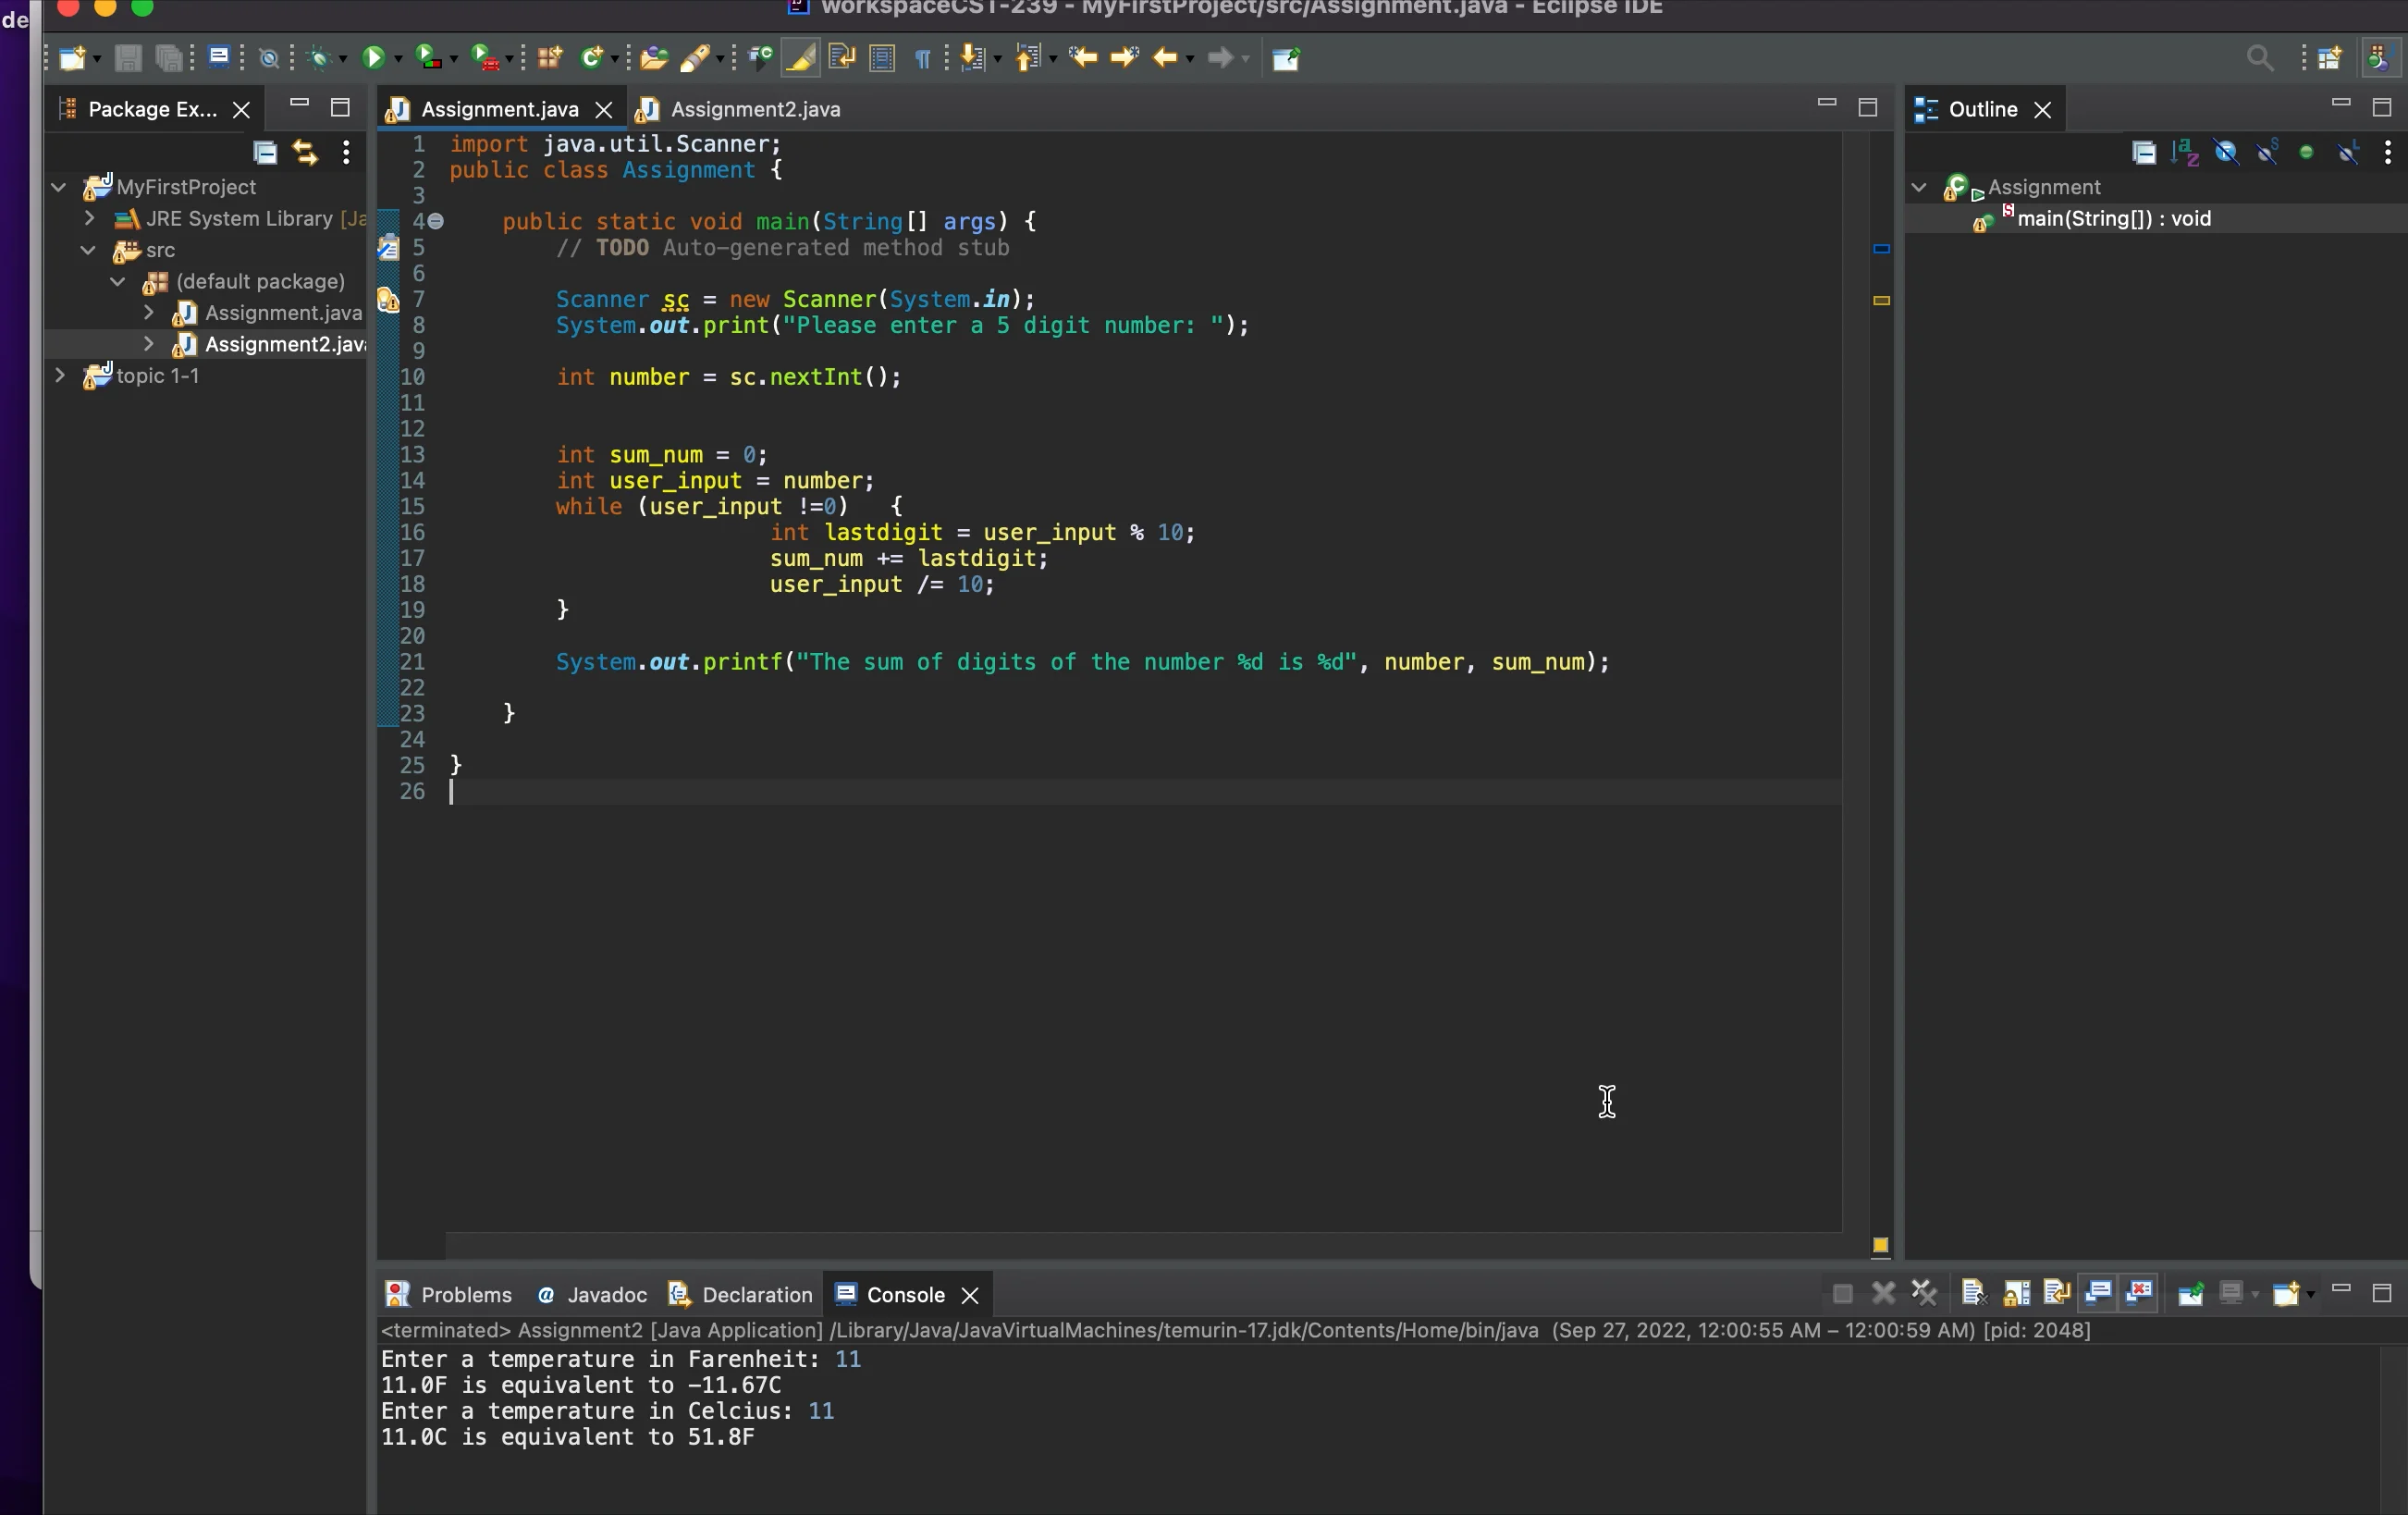The image size is (2408, 1515).
Task: Expand the topic 1-1 project
Action: (x=59, y=375)
